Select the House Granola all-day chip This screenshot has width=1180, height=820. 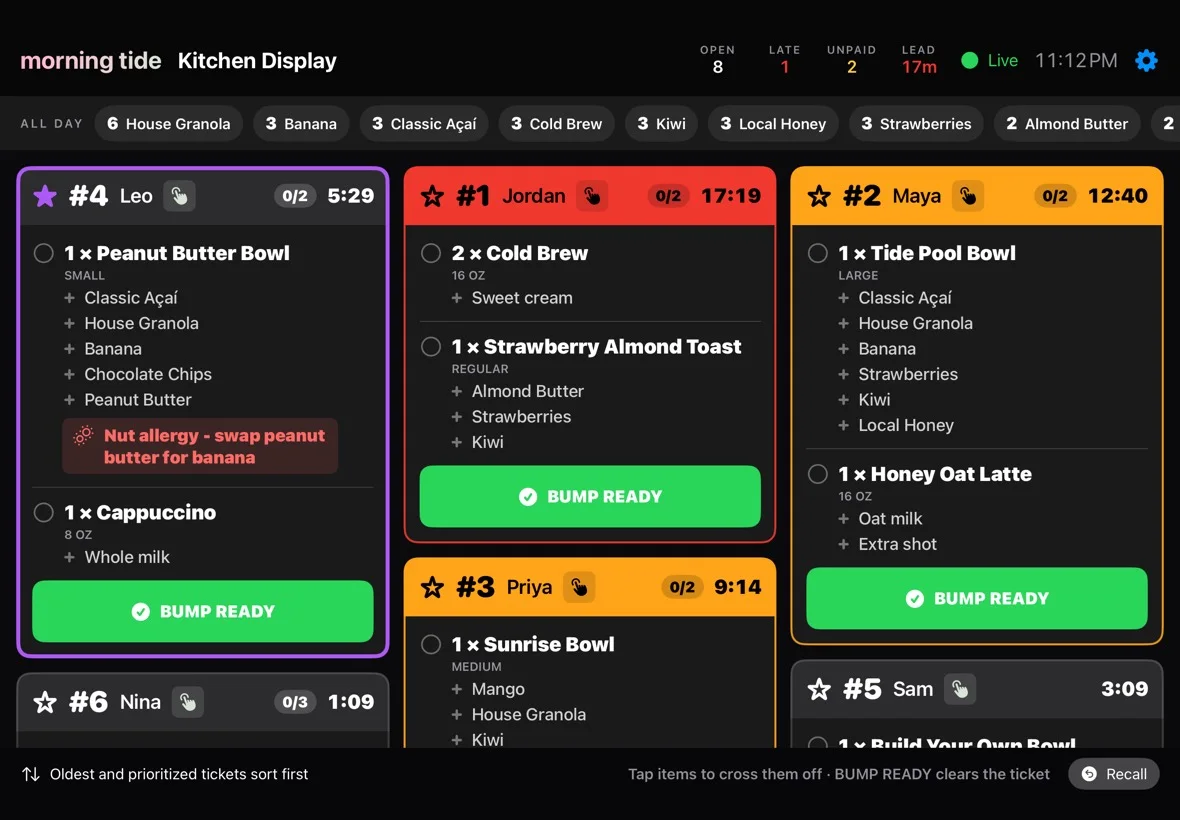tap(169, 123)
